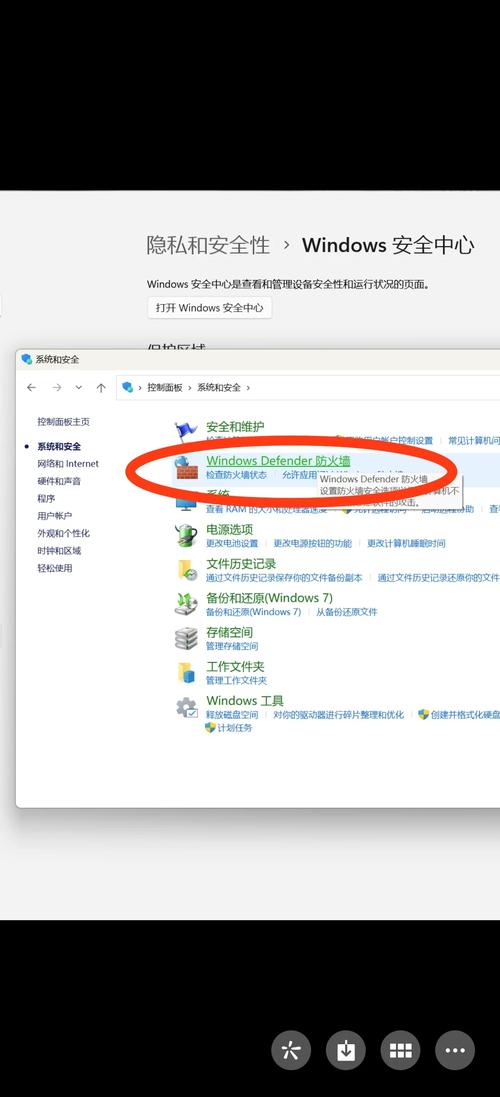Click the 更改电池设置 link
Viewport: 500px width, 1097px height.
tap(232, 544)
